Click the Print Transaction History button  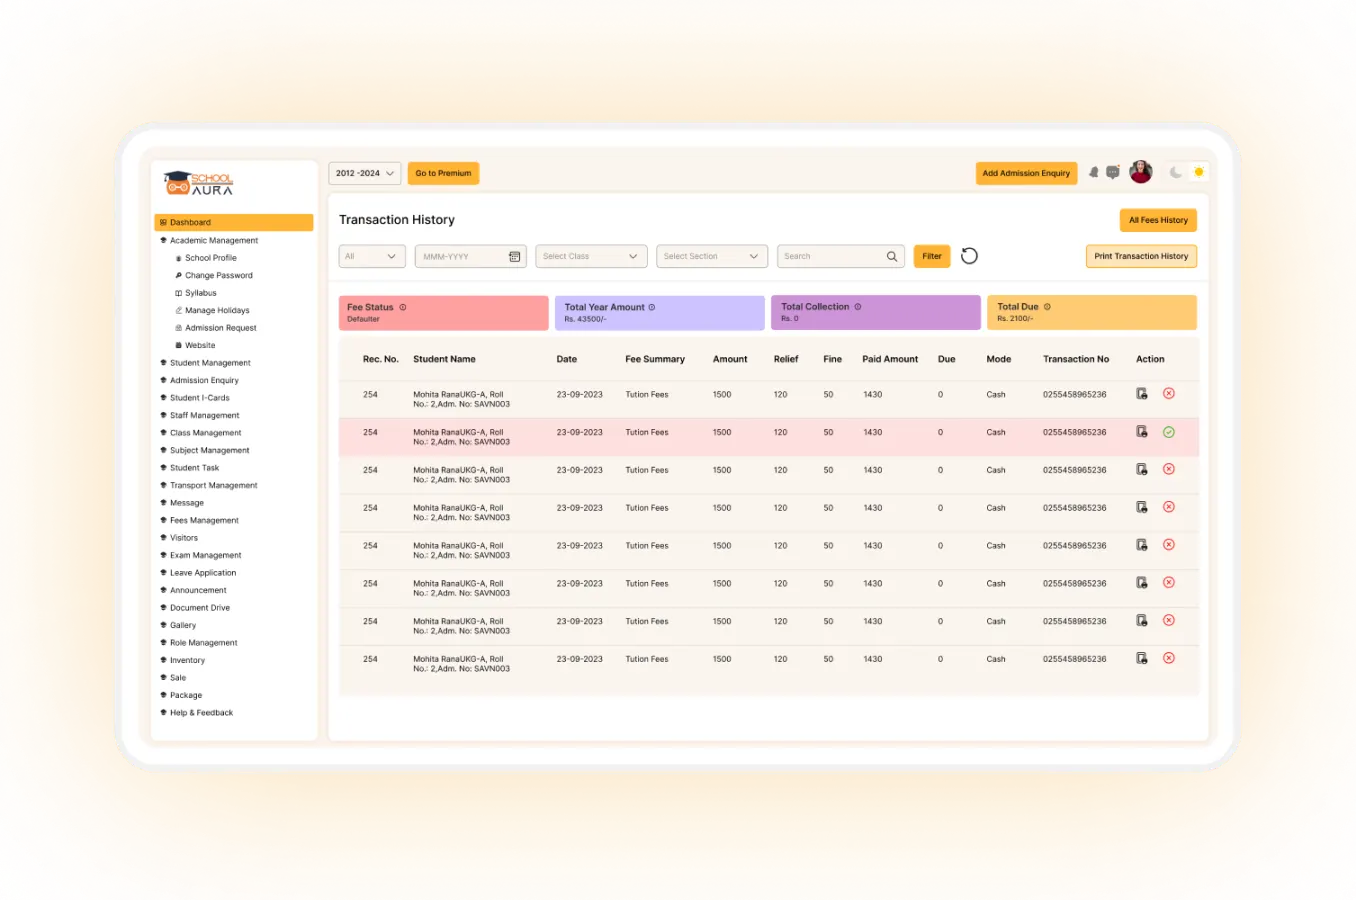pyautogui.click(x=1141, y=257)
